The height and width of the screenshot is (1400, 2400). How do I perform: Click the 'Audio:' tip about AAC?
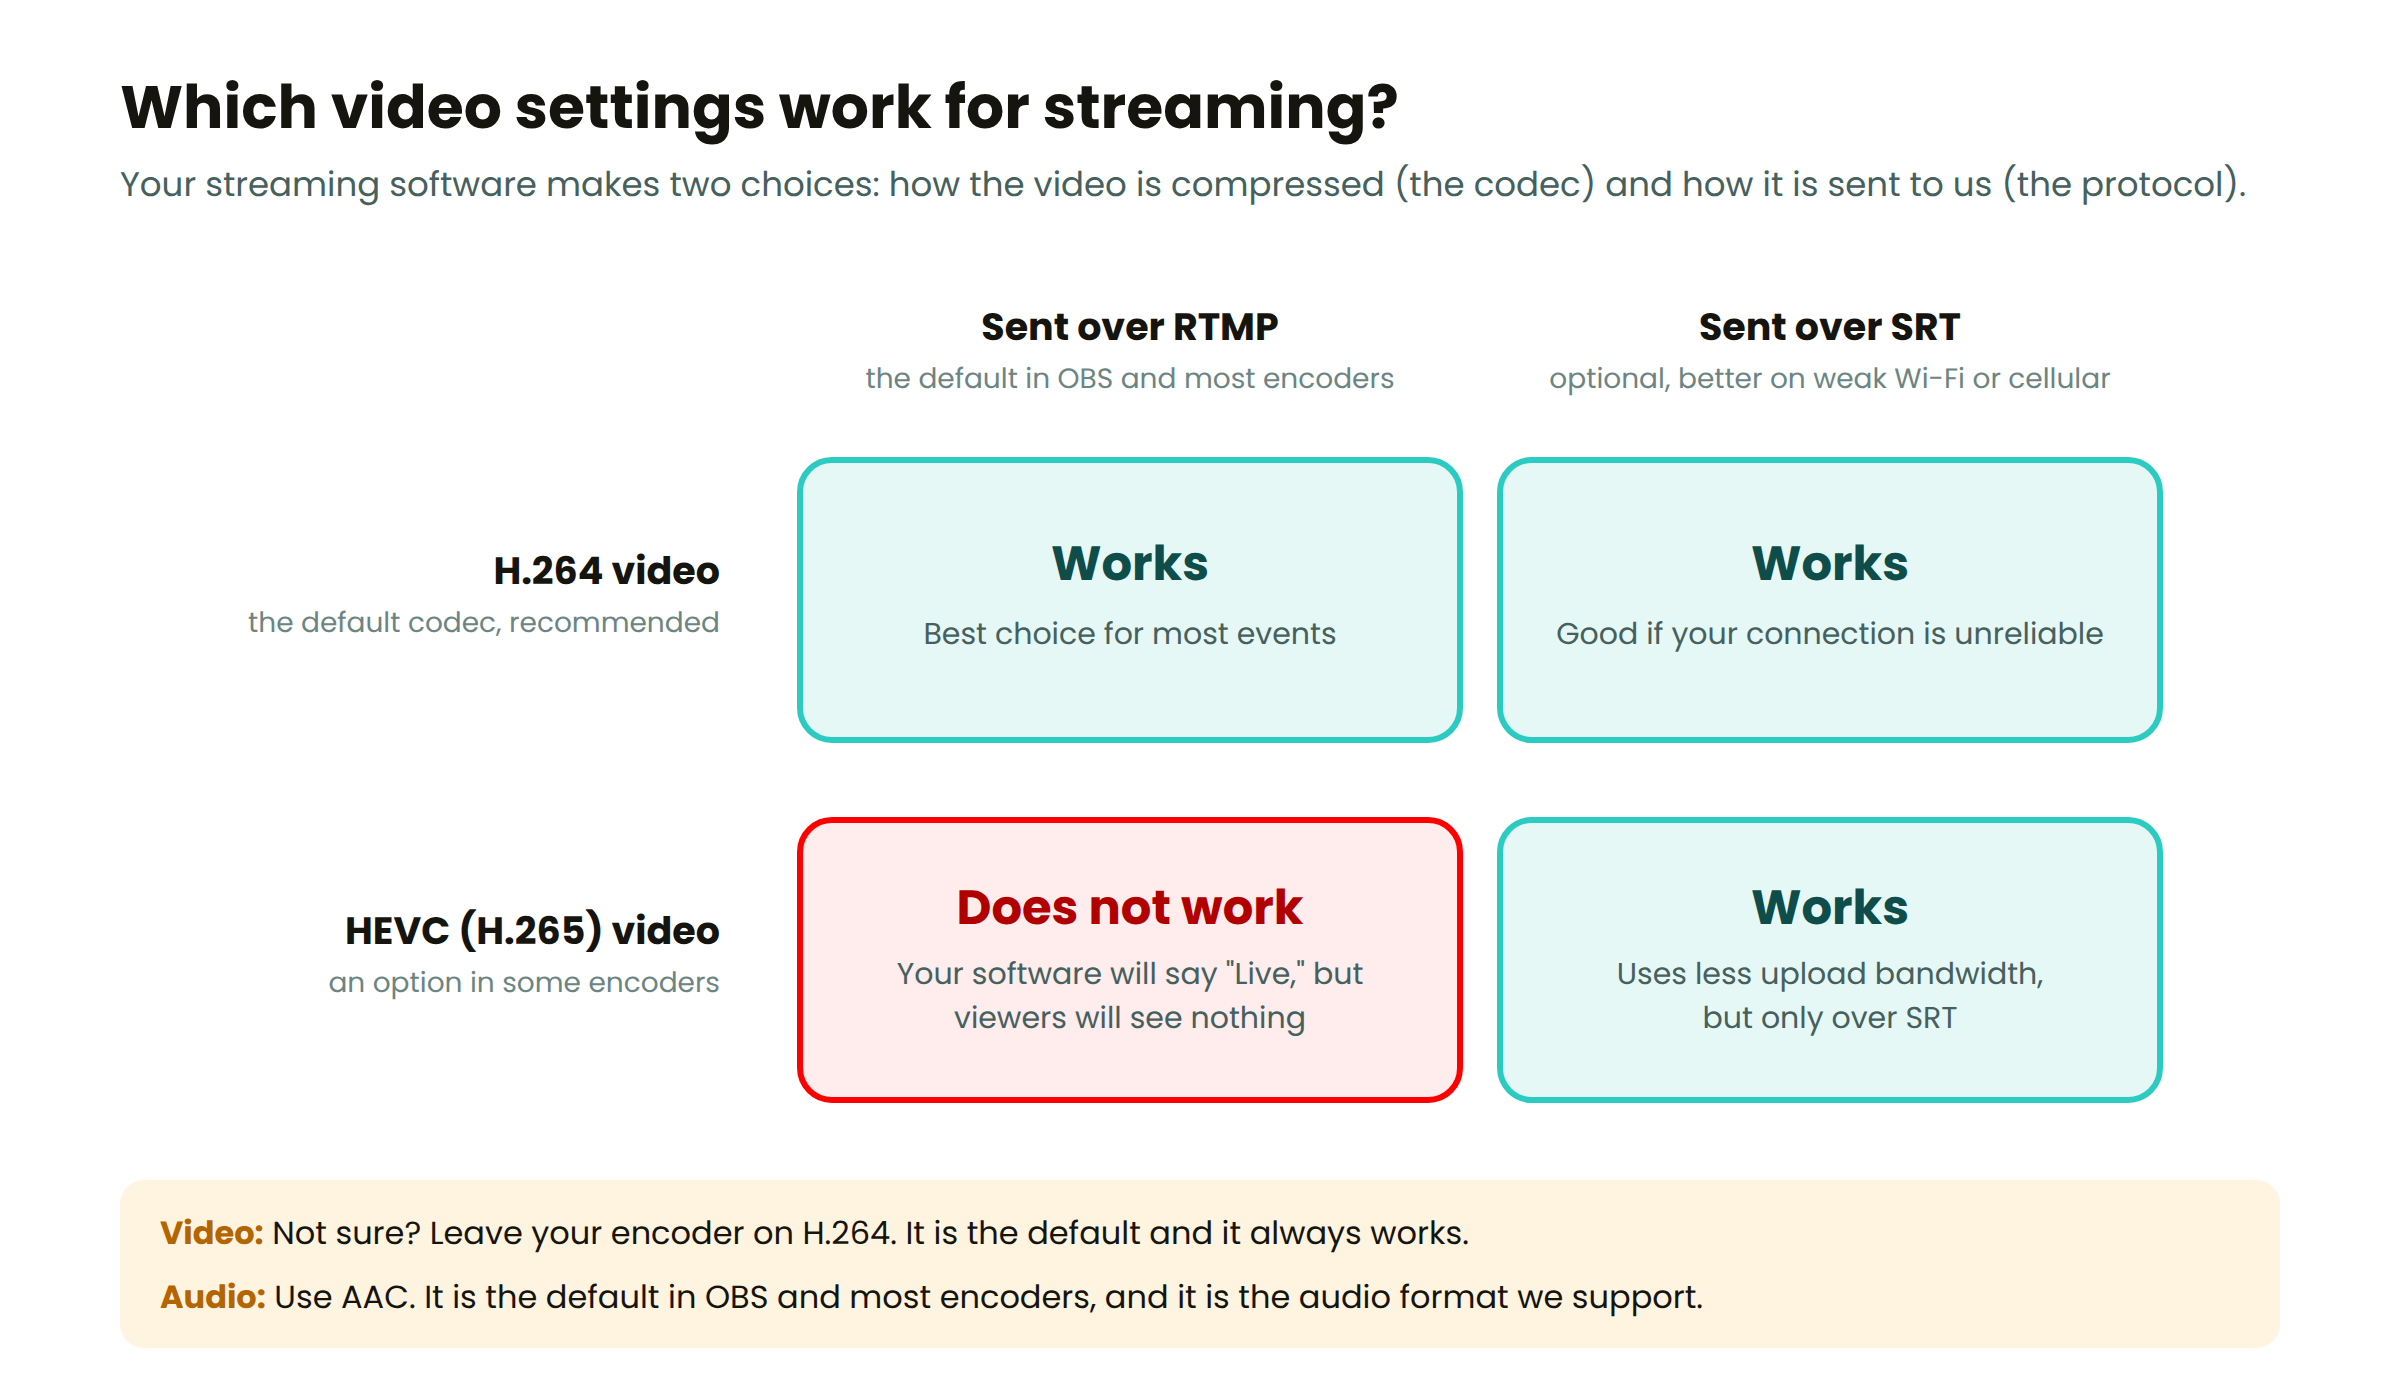click(x=931, y=1297)
